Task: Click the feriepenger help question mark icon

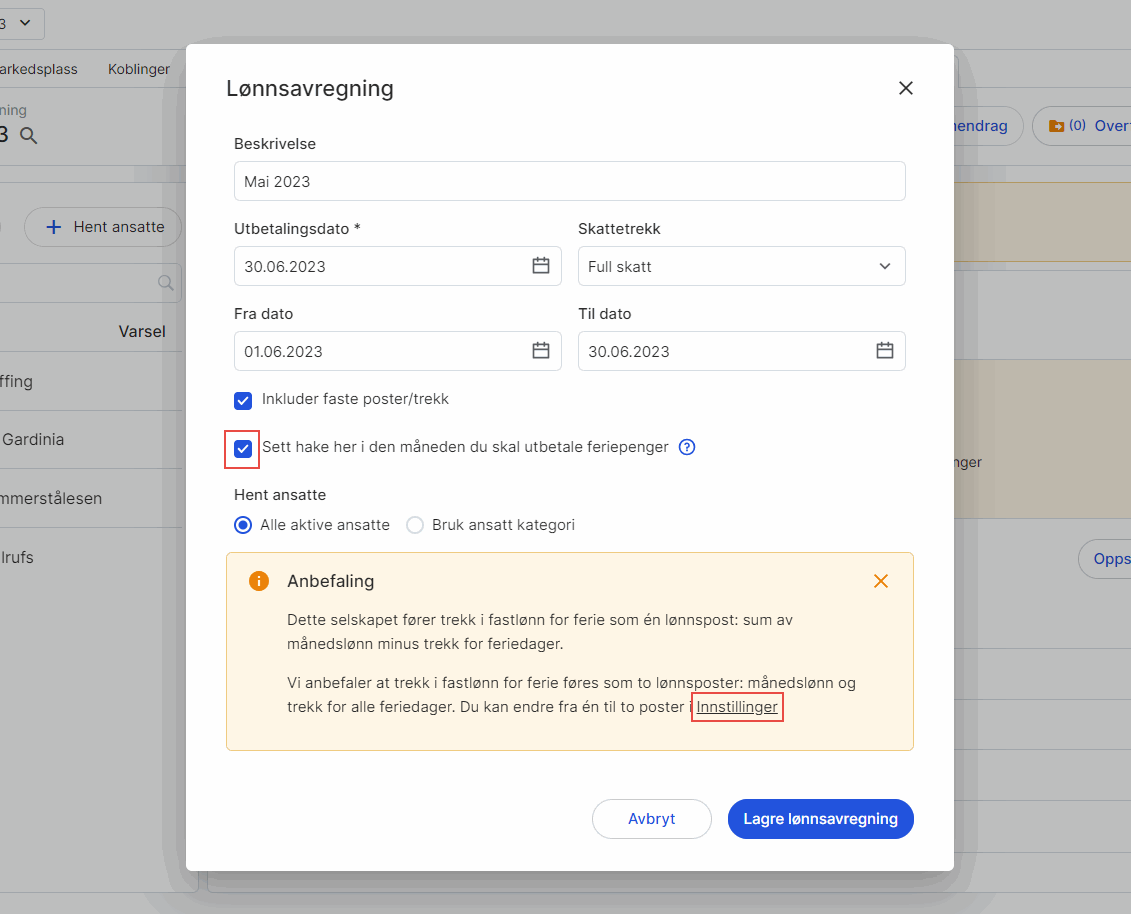Action: click(687, 448)
